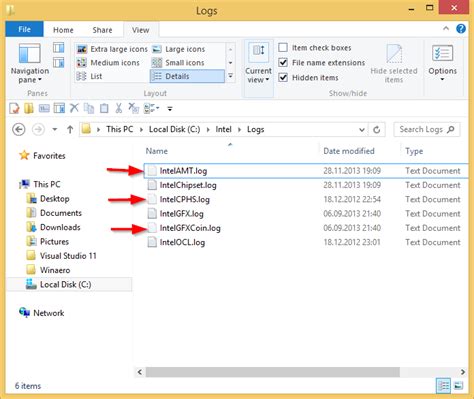Viewport: 474px width, 399px height.
Task: Click the Rename icon in quick access toolbar
Action: coord(44,108)
